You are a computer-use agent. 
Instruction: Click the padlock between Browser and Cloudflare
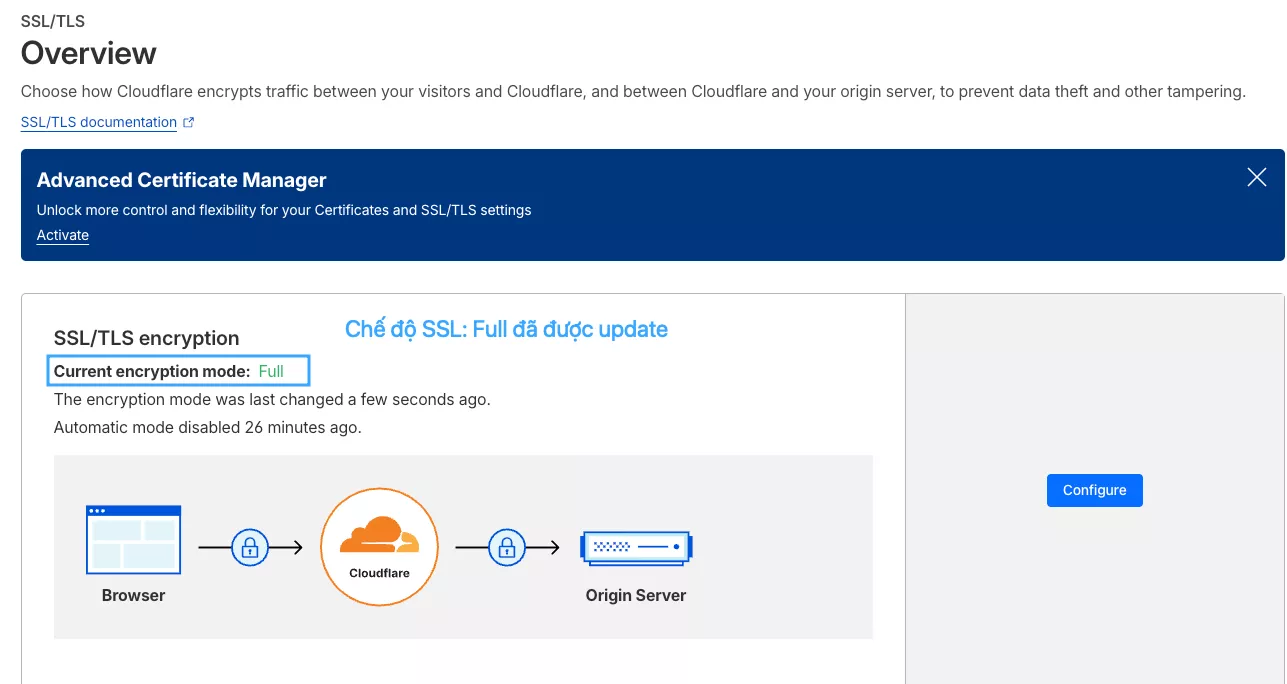(250, 546)
